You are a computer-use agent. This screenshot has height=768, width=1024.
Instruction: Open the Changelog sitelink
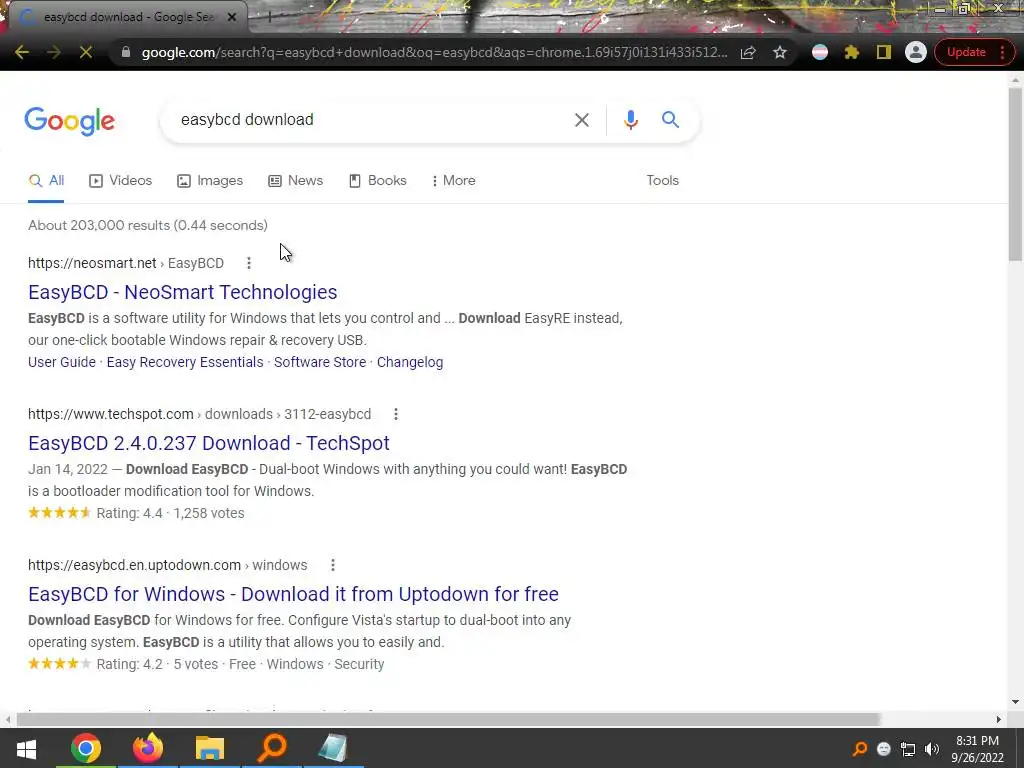(x=410, y=362)
